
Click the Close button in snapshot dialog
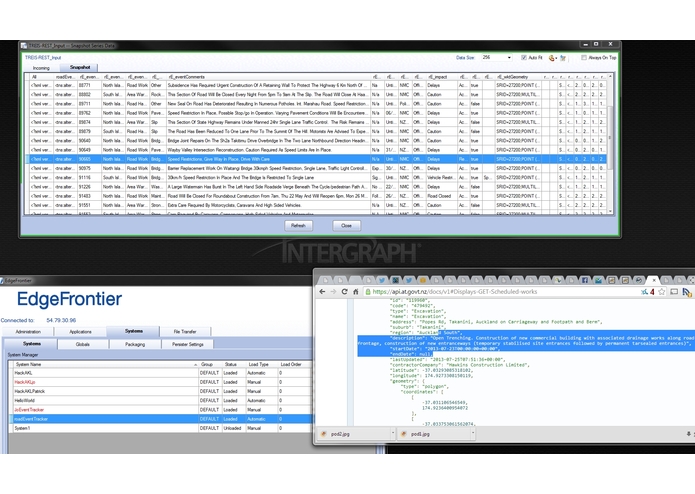[x=347, y=226]
